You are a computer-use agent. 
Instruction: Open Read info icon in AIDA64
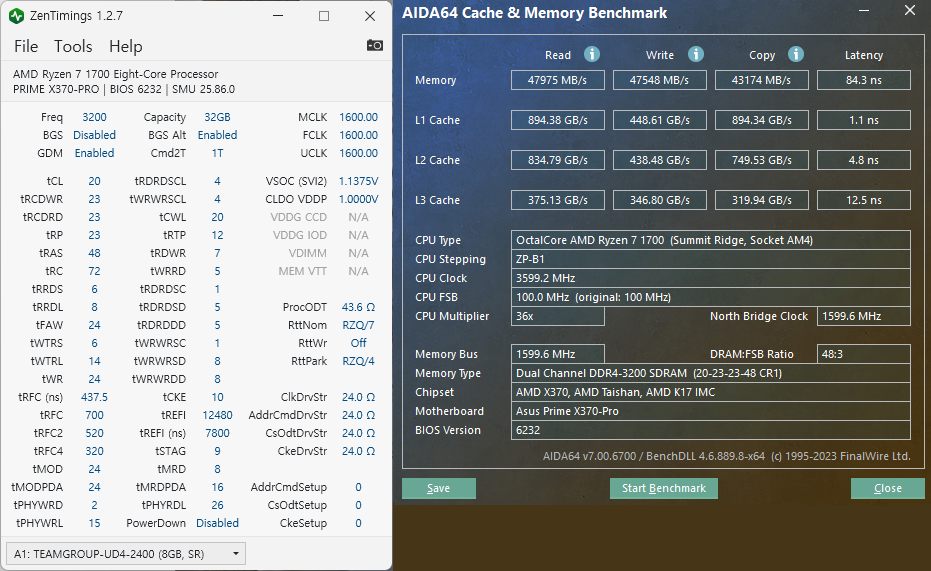[591, 54]
